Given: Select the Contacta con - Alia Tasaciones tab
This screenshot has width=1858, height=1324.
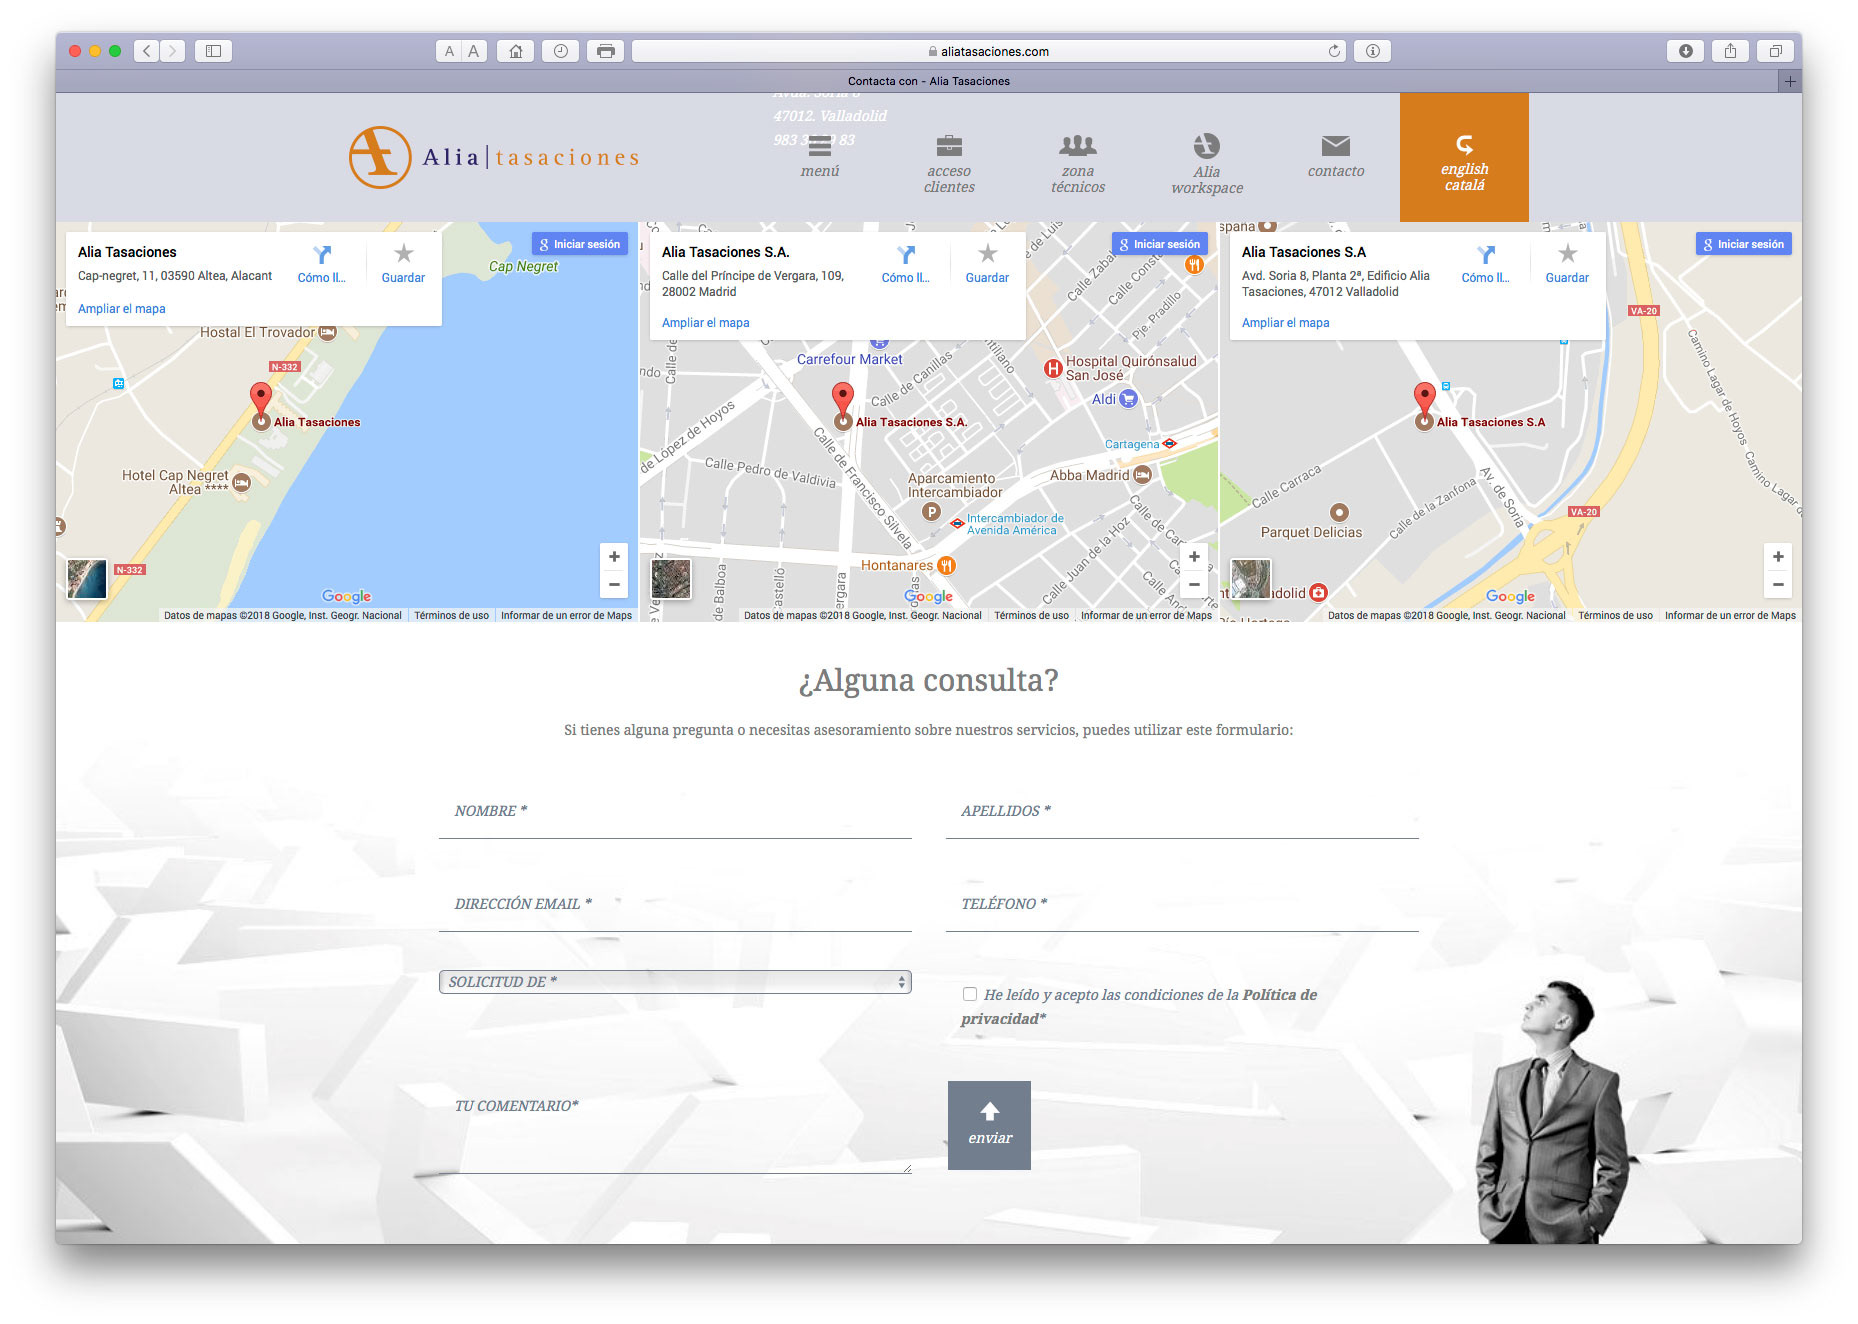Looking at the screenshot, I should point(928,81).
